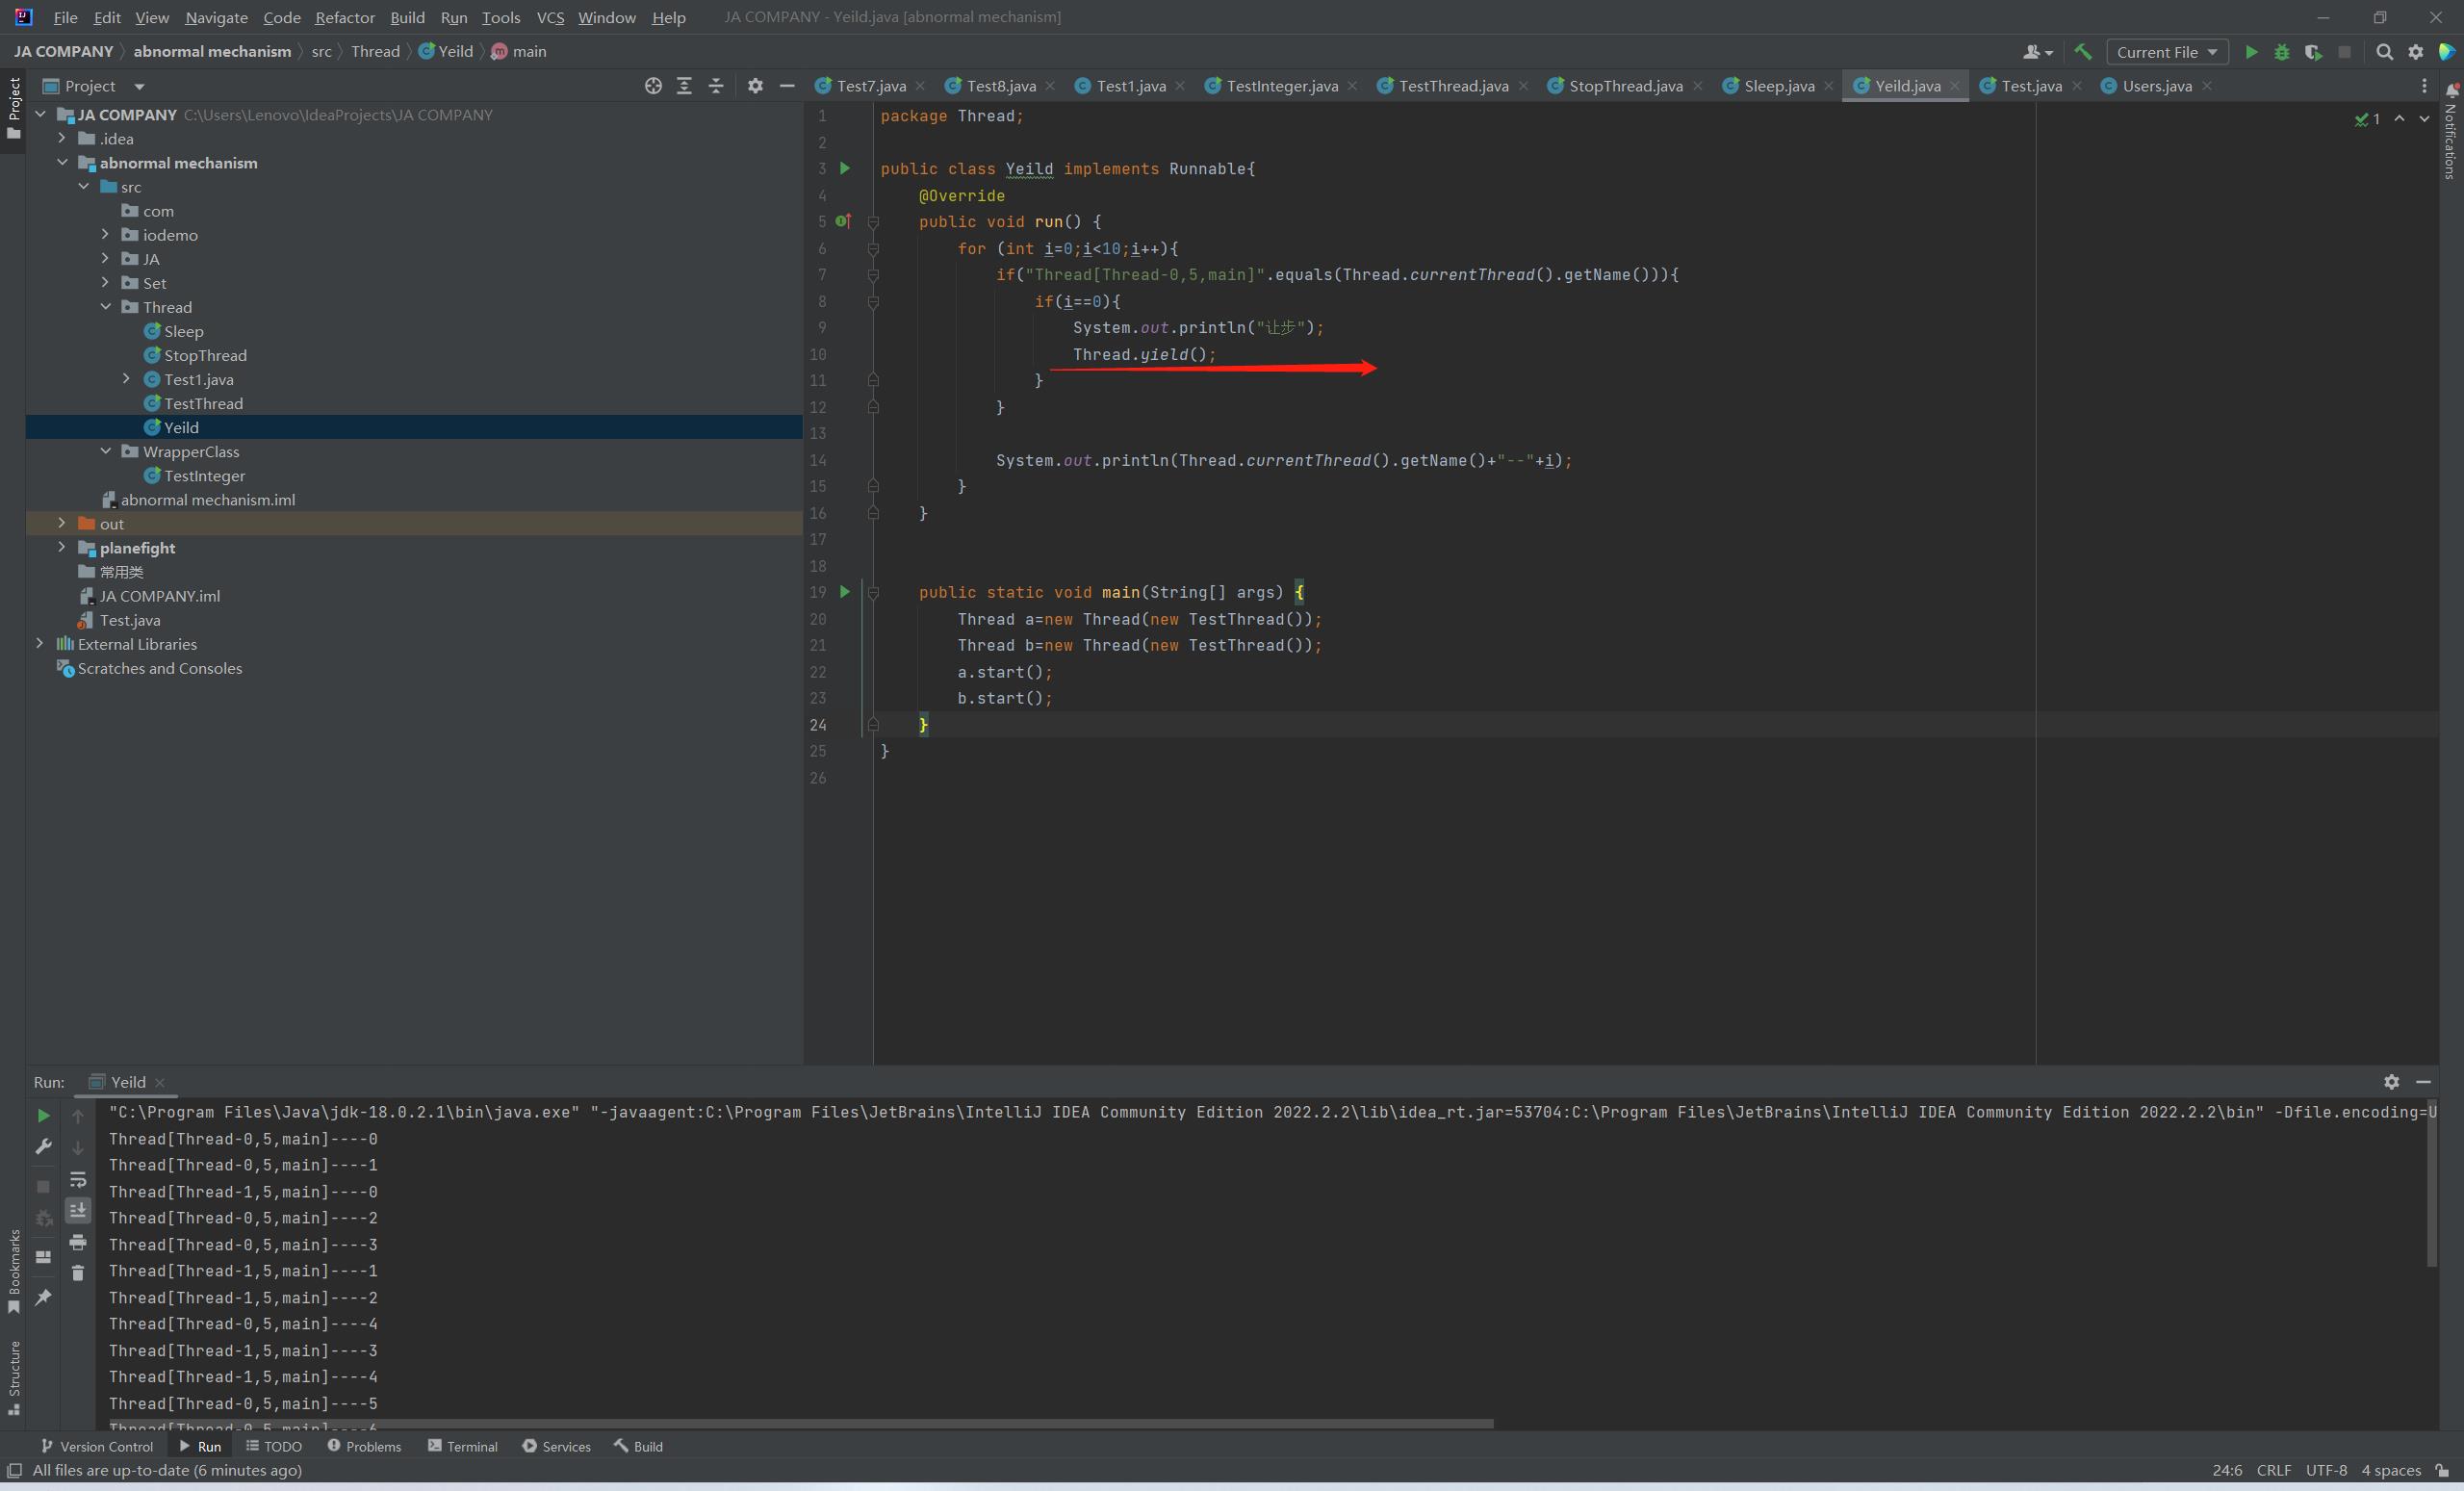The height and width of the screenshot is (1491, 2464).
Task: Rerun Yeild from the Run panel
Action: click(43, 1115)
